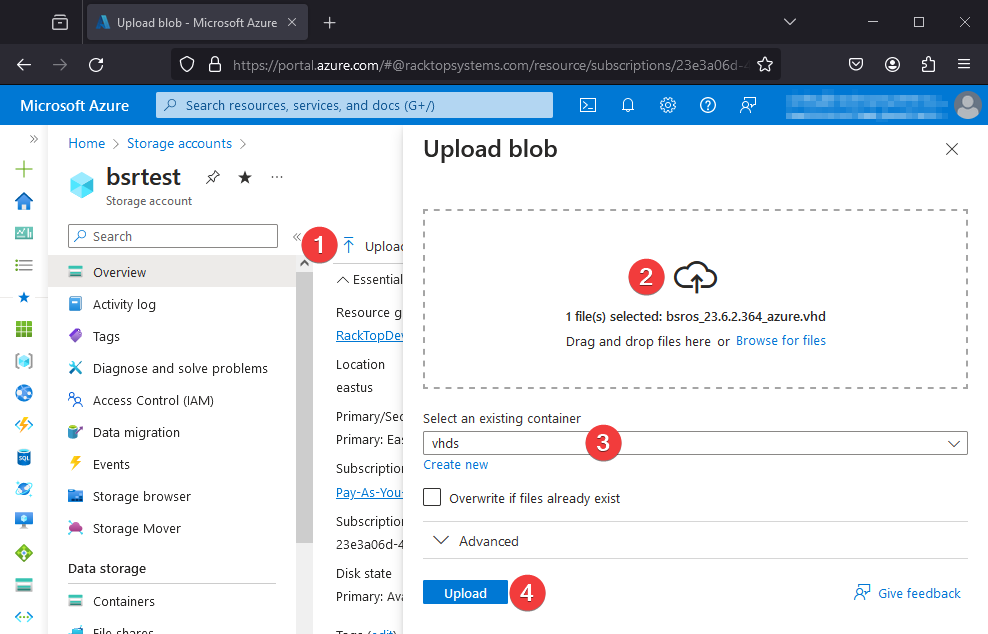Click the Upload button
The height and width of the screenshot is (634, 988).
click(465, 592)
